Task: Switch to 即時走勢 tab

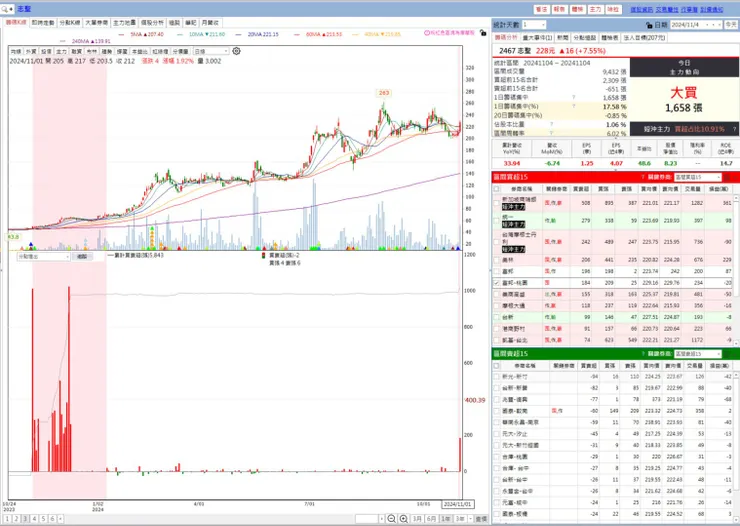Action: click(43, 23)
